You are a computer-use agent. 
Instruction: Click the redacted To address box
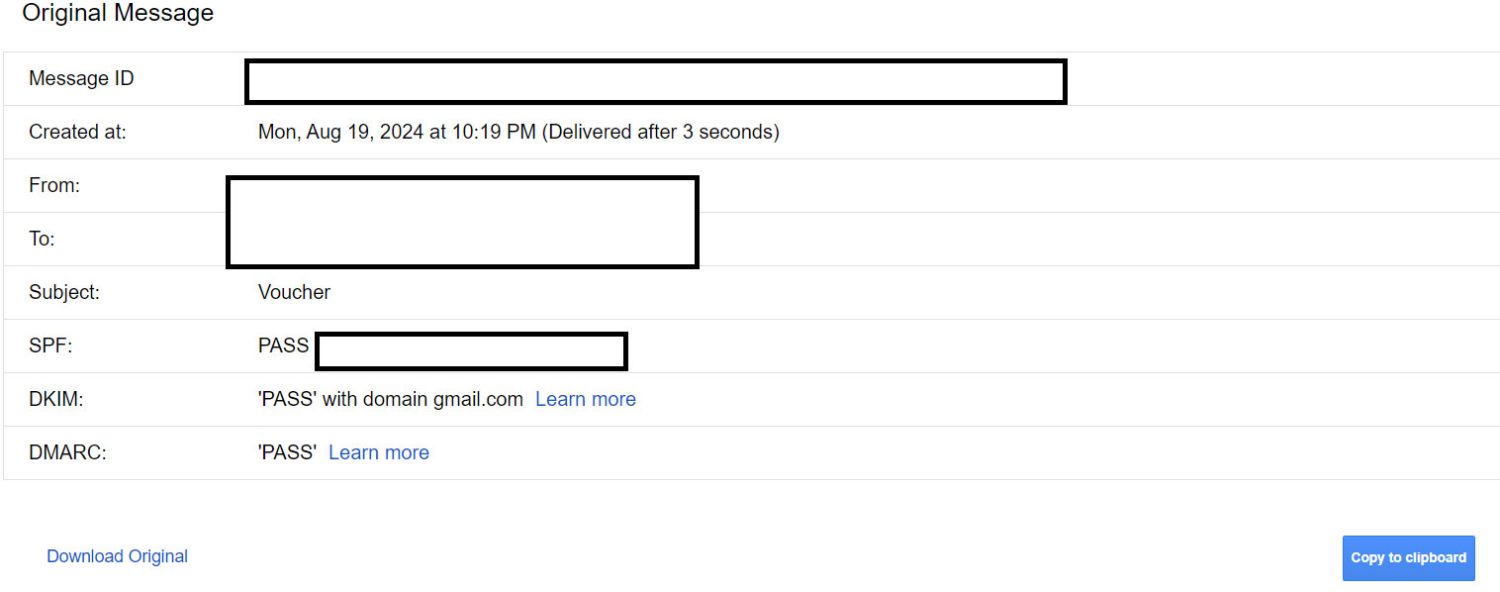click(460, 245)
